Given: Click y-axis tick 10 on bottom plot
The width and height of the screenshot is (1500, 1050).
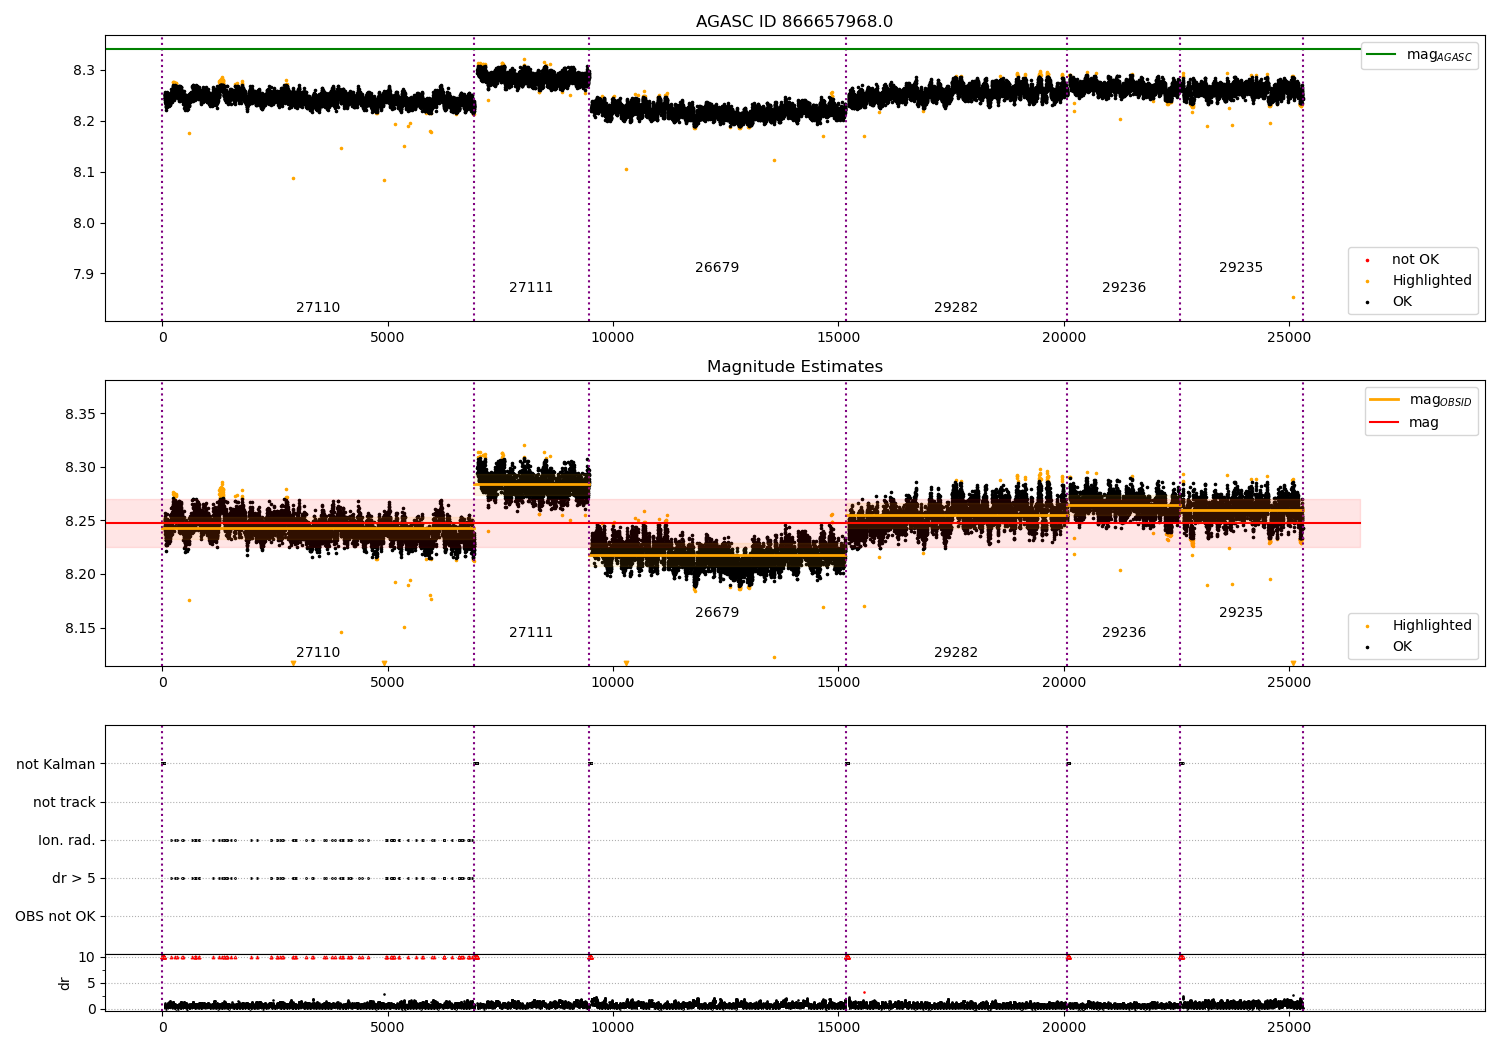Looking at the screenshot, I should click(86, 958).
